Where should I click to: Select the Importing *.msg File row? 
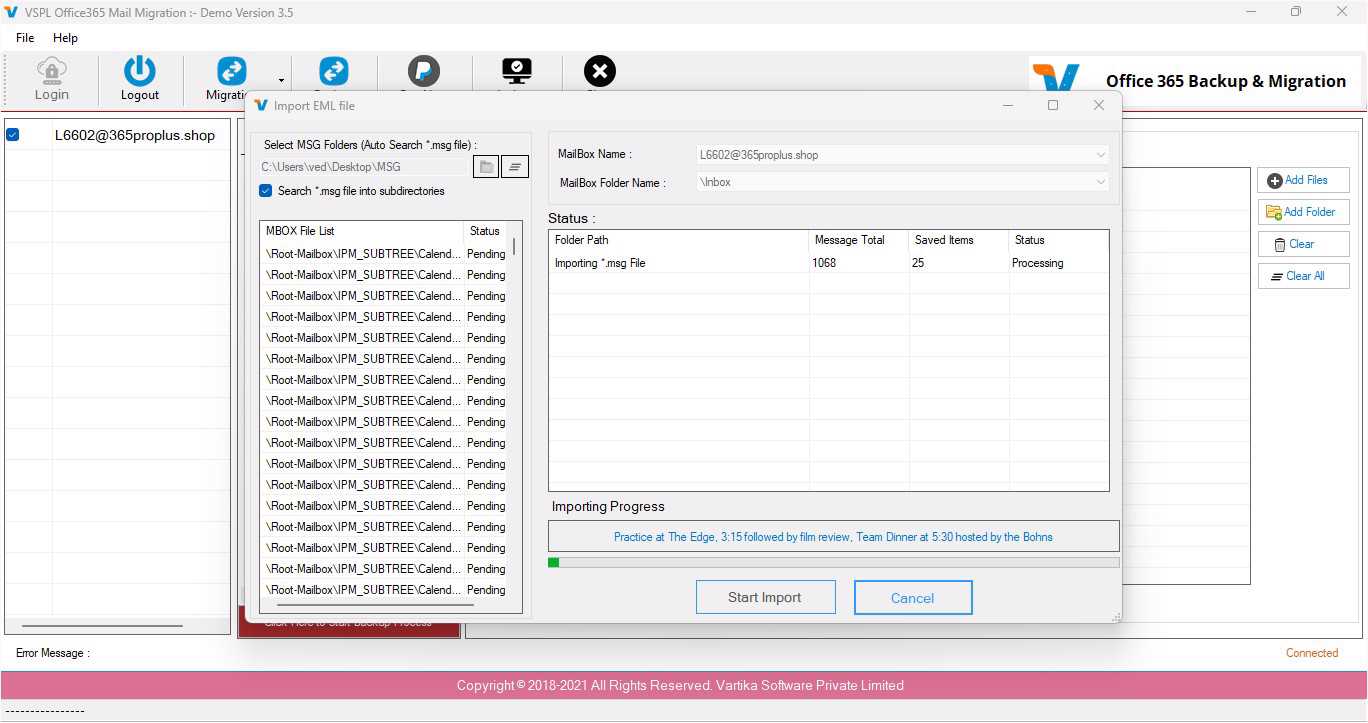pos(829,263)
